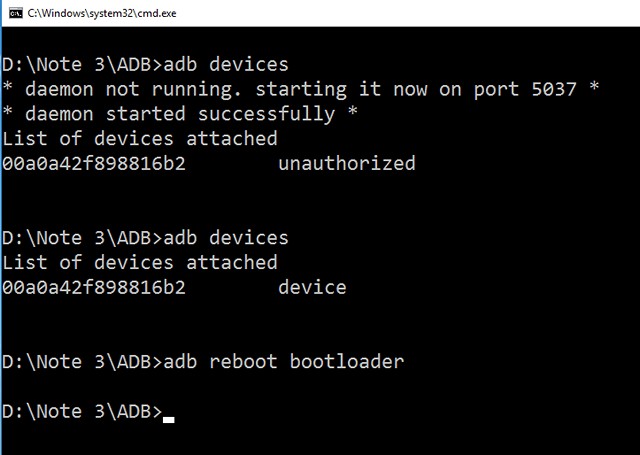Click the serial number beside 'device' status
This screenshot has height=455, width=640.
94,287
